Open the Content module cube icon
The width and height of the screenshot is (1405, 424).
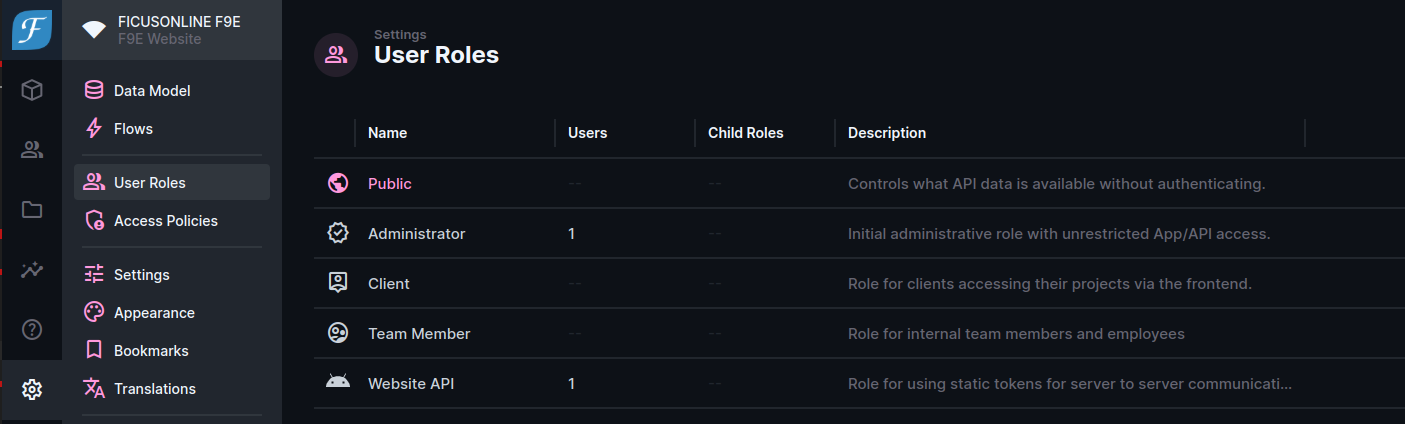[x=32, y=91]
